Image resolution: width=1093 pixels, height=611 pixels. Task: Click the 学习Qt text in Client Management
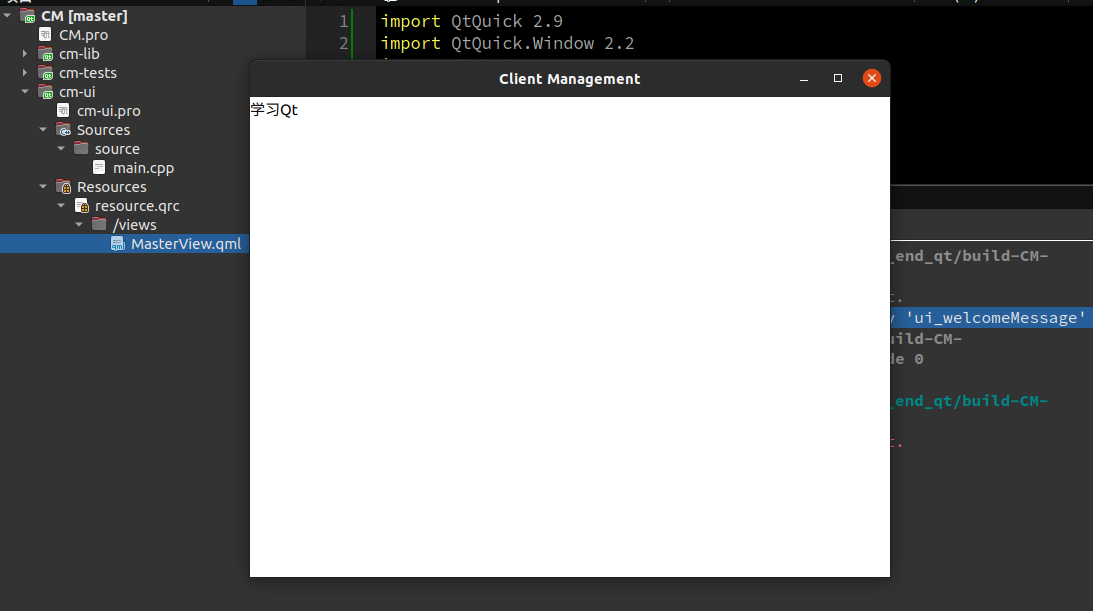(x=274, y=109)
